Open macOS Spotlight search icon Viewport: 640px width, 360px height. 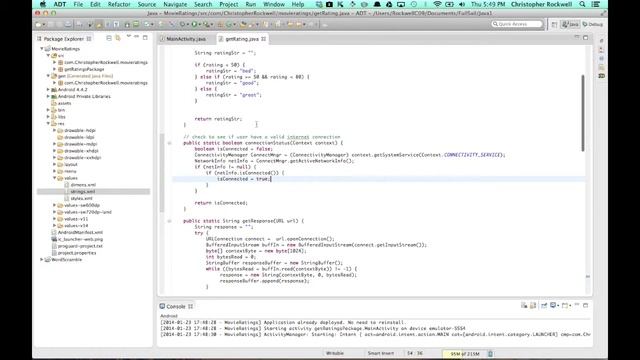582,4
